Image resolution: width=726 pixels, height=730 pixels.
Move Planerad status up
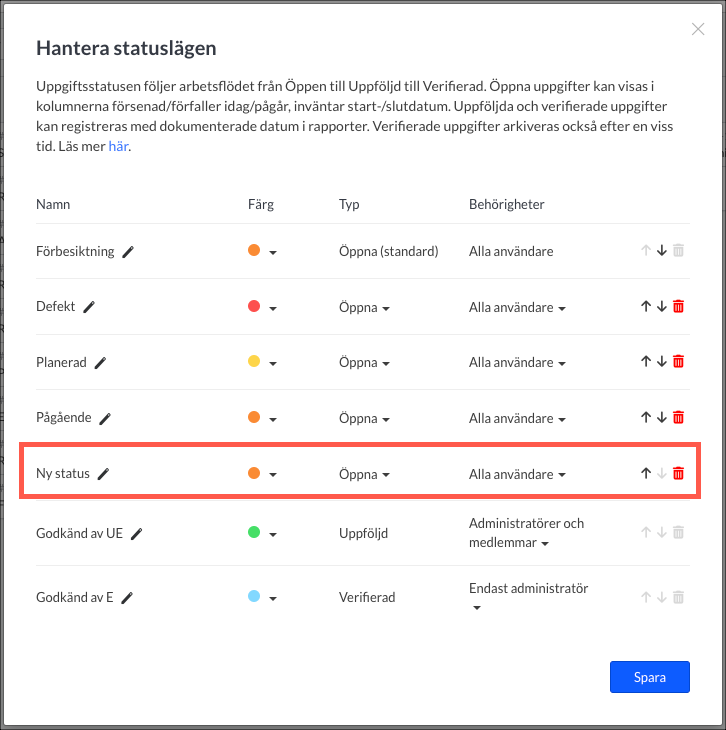click(645, 362)
